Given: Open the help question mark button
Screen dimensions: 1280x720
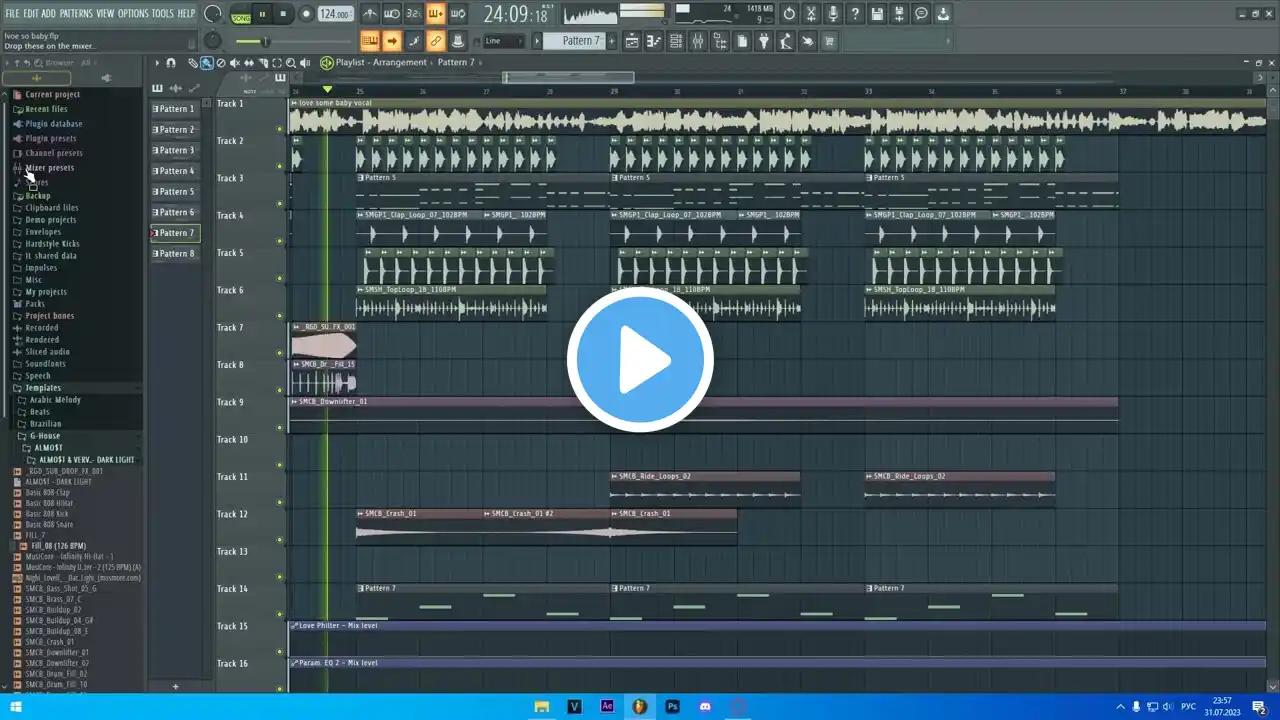Looking at the screenshot, I should [x=855, y=14].
